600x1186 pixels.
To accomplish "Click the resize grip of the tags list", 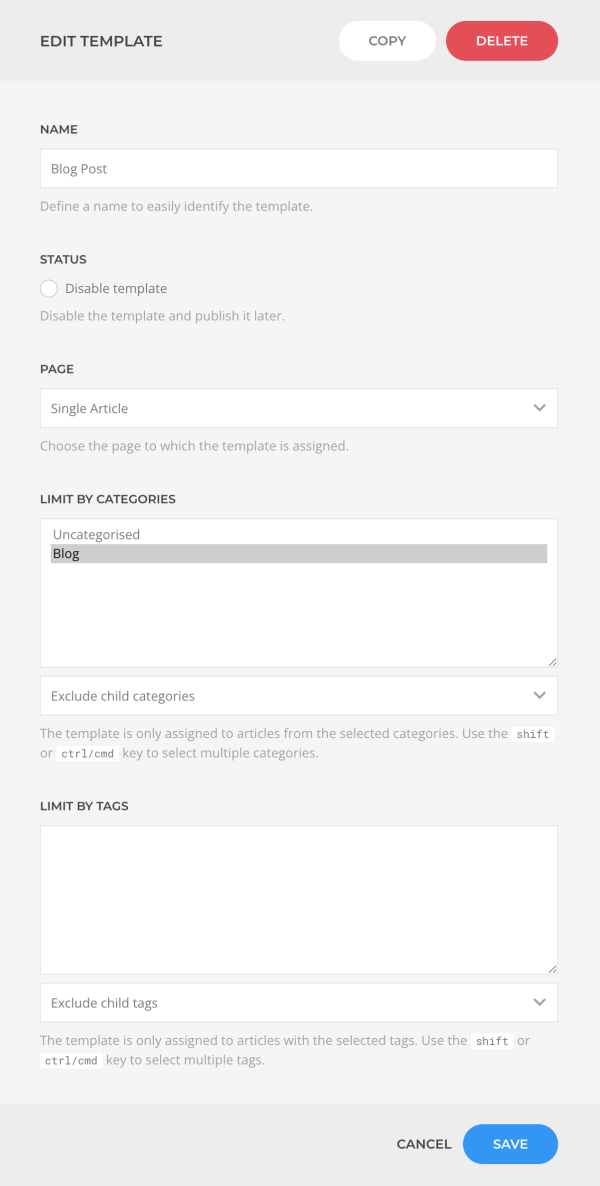I will [x=552, y=968].
